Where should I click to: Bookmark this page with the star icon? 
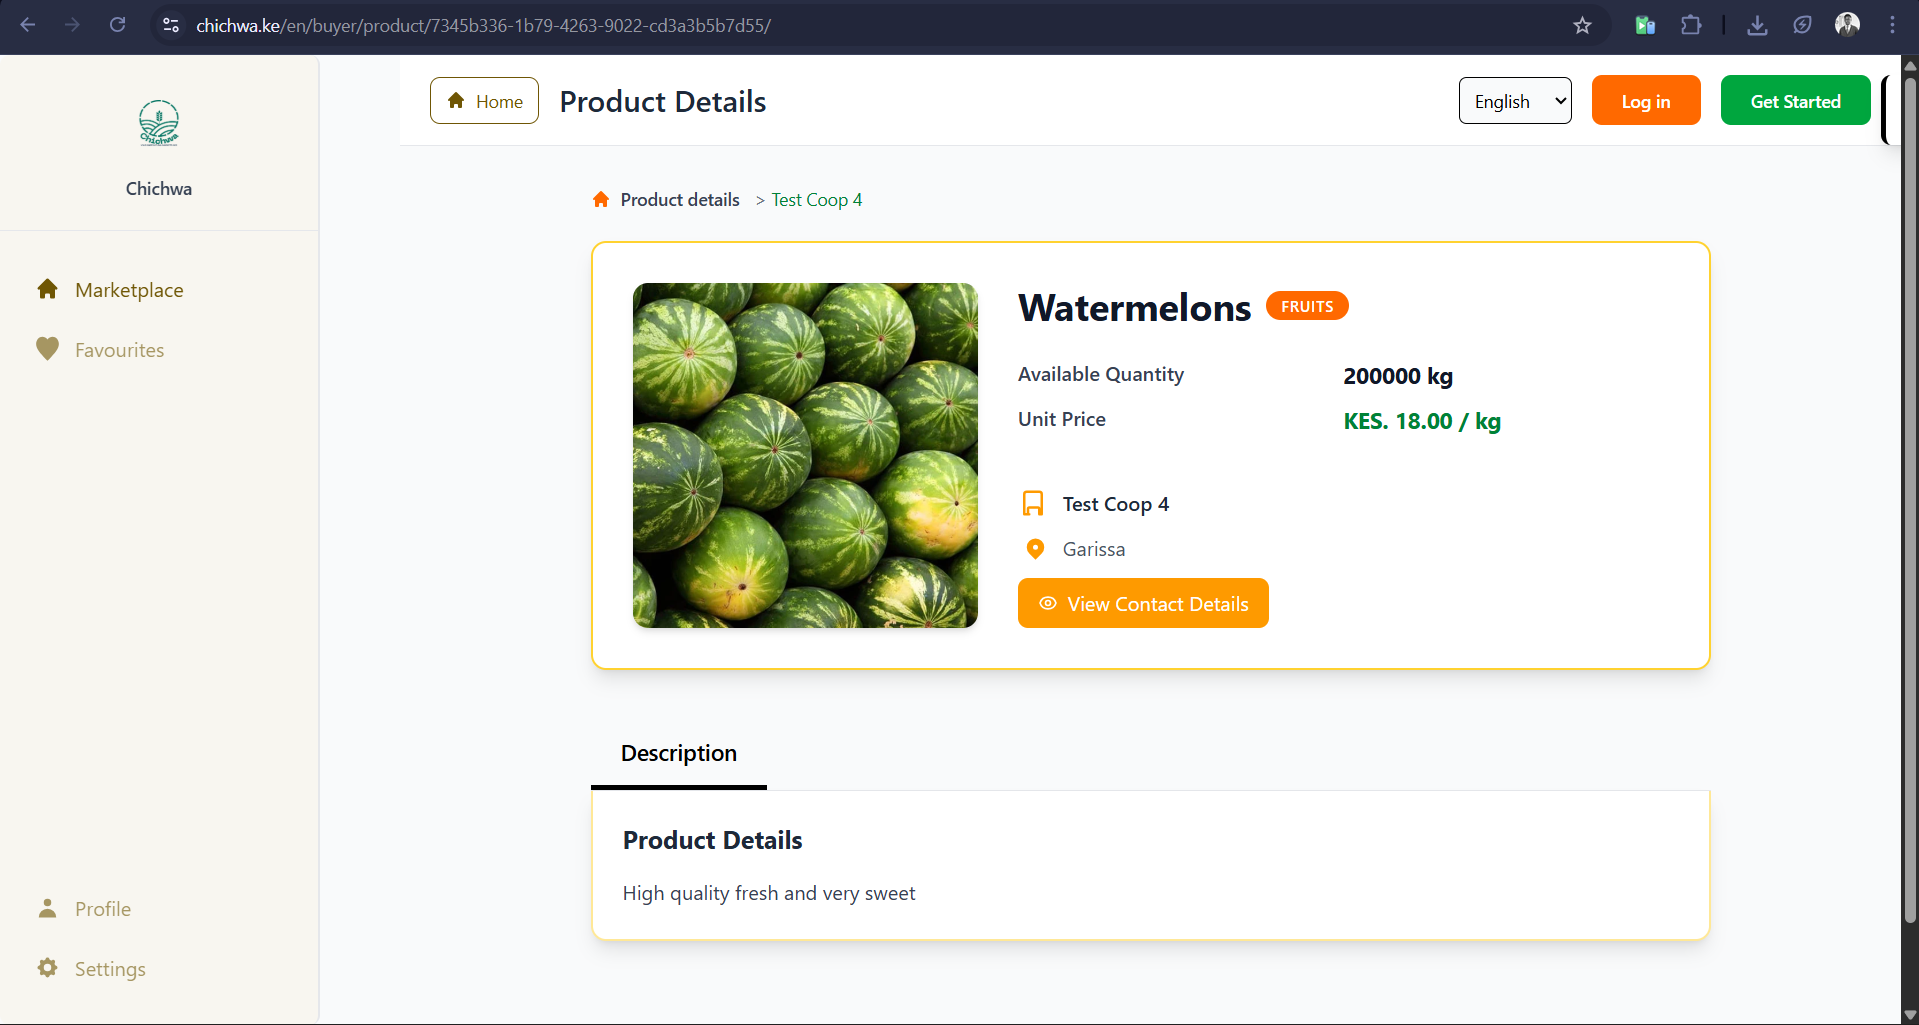tap(1582, 25)
